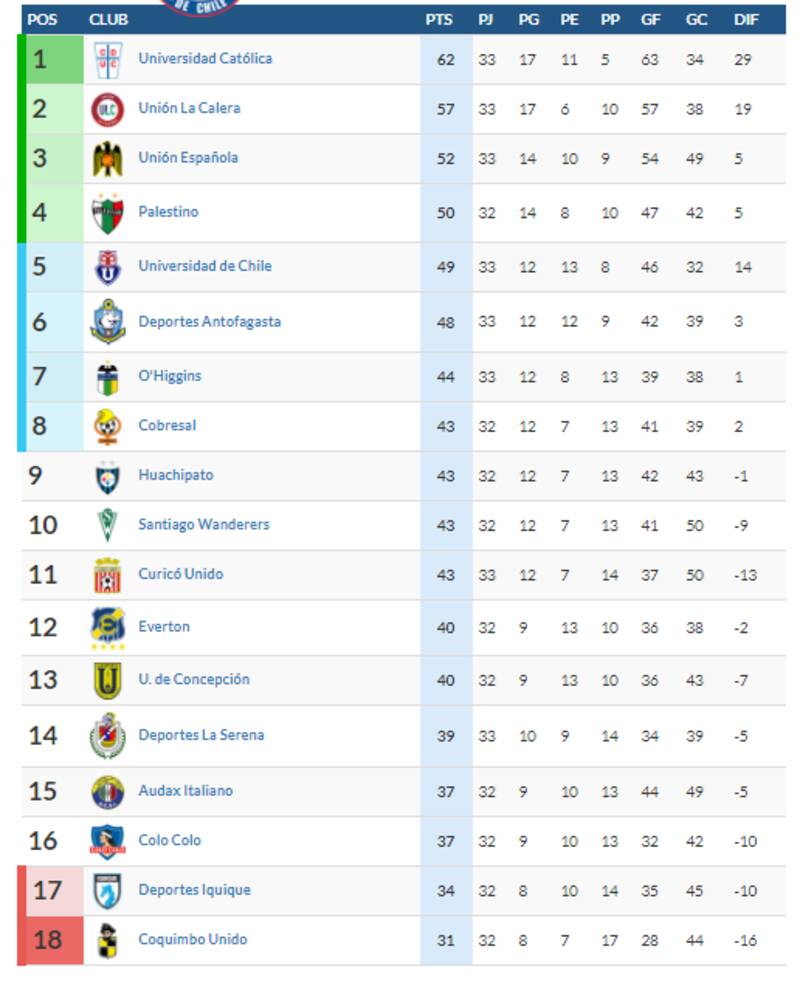The image size is (800, 983).
Task: Select the Deportes Iquique link
Action: pos(194,890)
